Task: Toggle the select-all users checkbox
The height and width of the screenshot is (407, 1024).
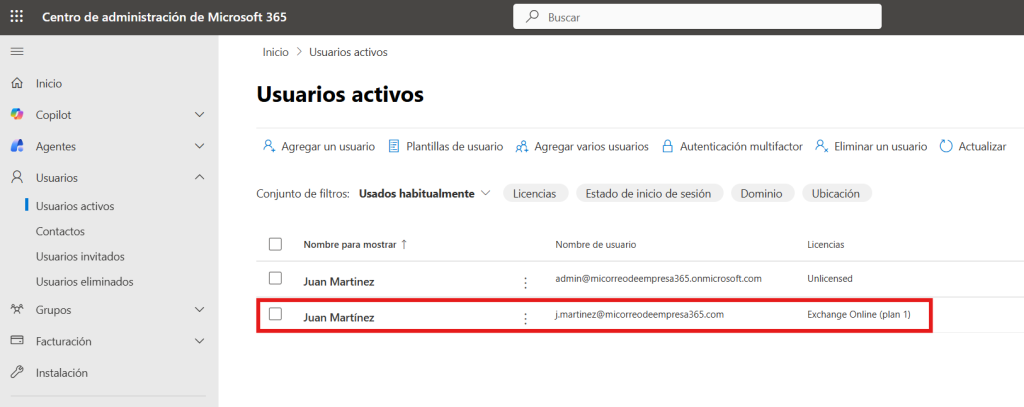Action: 276,244
